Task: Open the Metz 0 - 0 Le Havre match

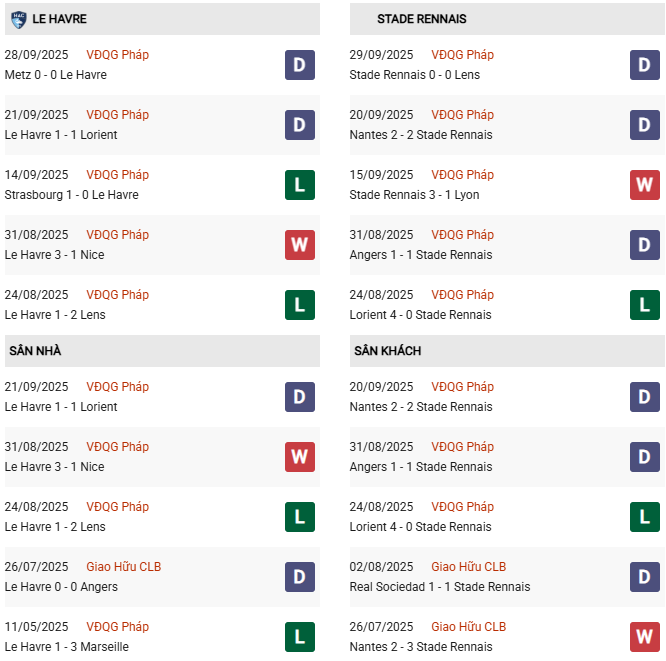Action: coord(55,75)
